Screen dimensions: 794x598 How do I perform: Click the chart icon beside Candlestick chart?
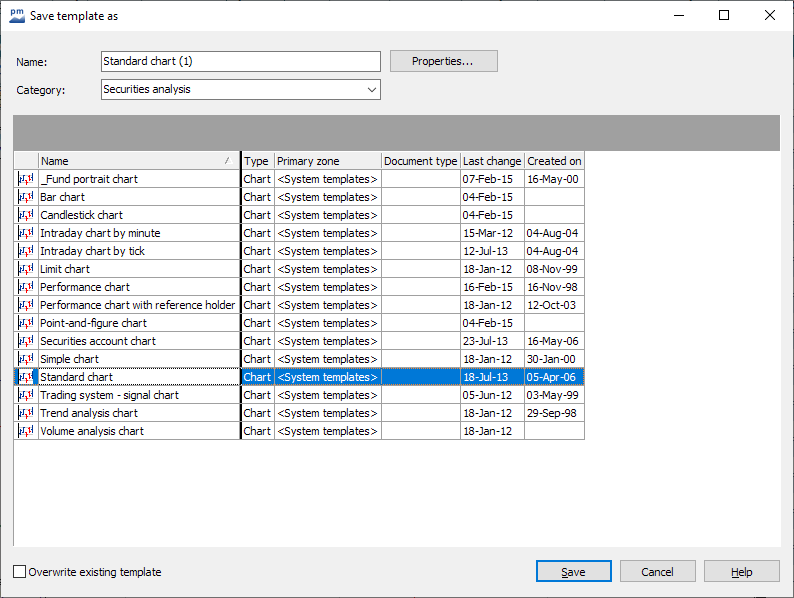point(26,215)
